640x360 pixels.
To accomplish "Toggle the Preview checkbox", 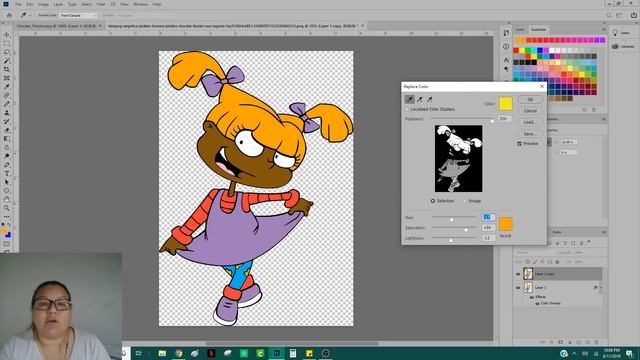I will pyautogui.click(x=519, y=144).
